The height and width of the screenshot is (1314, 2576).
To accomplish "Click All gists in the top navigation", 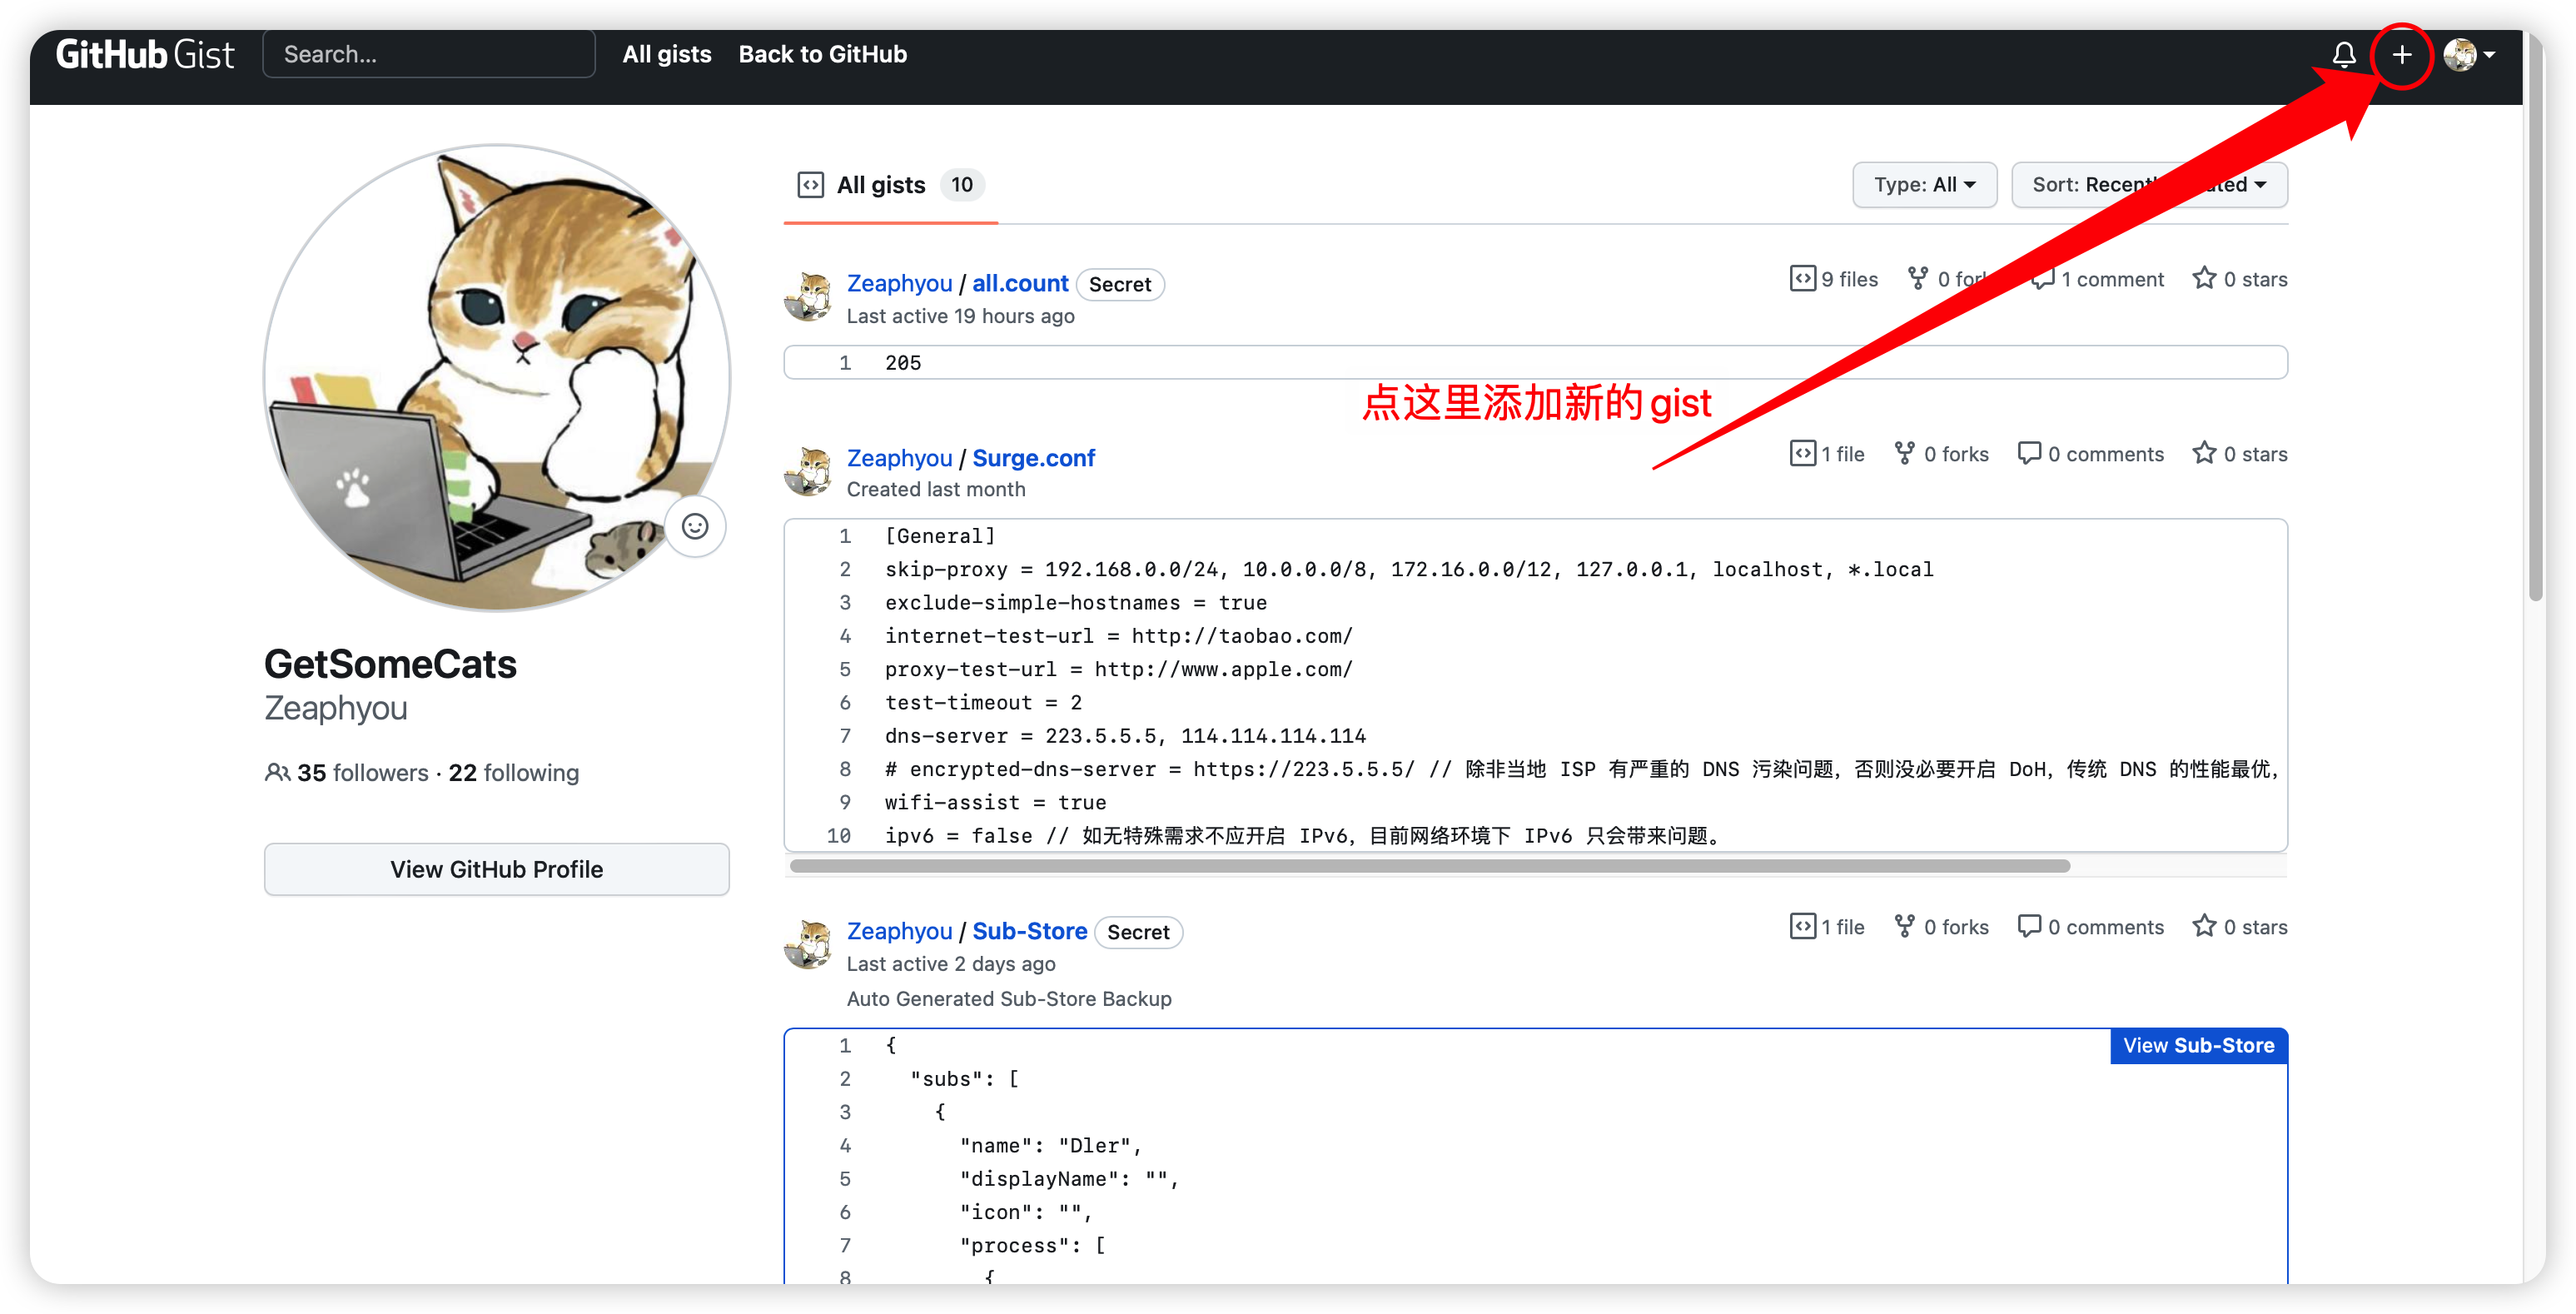I will (666, 54).
